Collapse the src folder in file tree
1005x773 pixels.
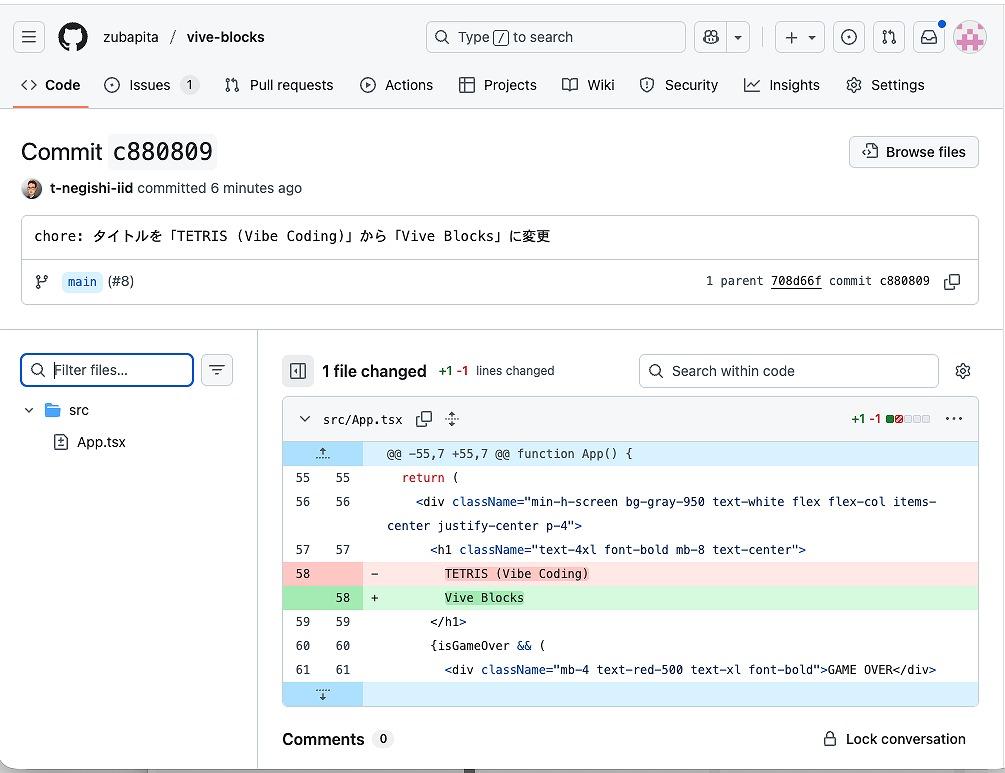(x=29, y=410)
